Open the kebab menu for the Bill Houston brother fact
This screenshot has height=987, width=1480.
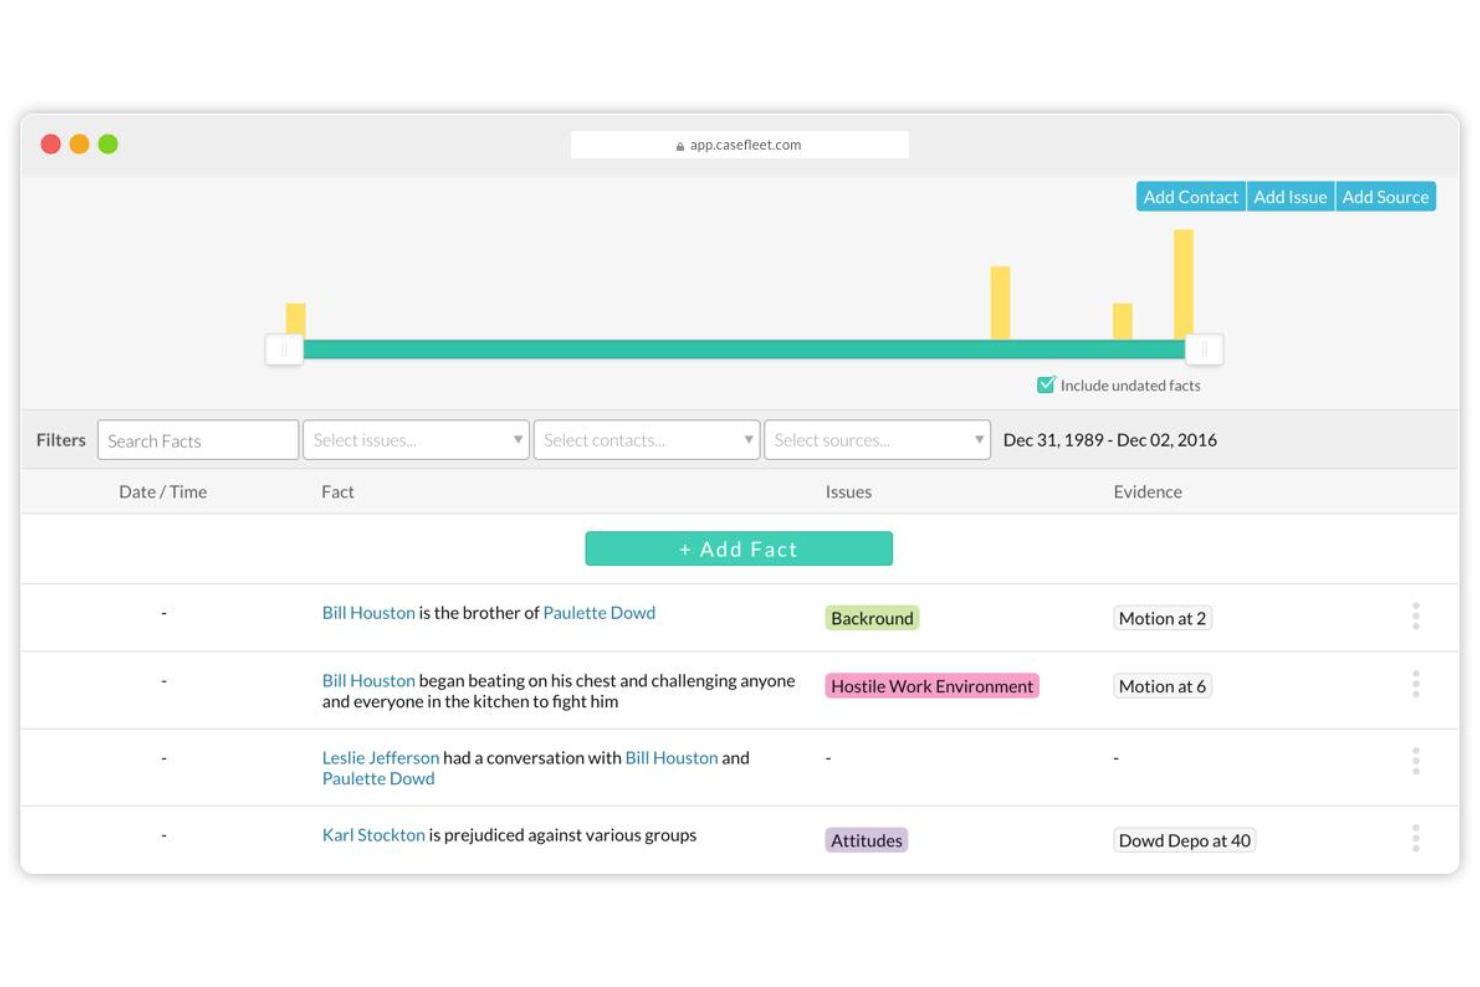(x=1416, y=617)
